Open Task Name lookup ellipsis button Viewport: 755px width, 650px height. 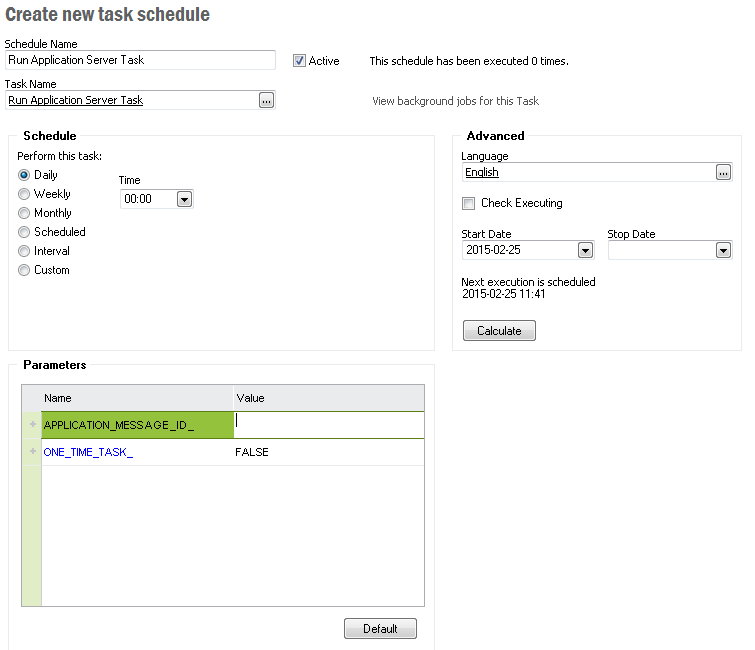266,100
